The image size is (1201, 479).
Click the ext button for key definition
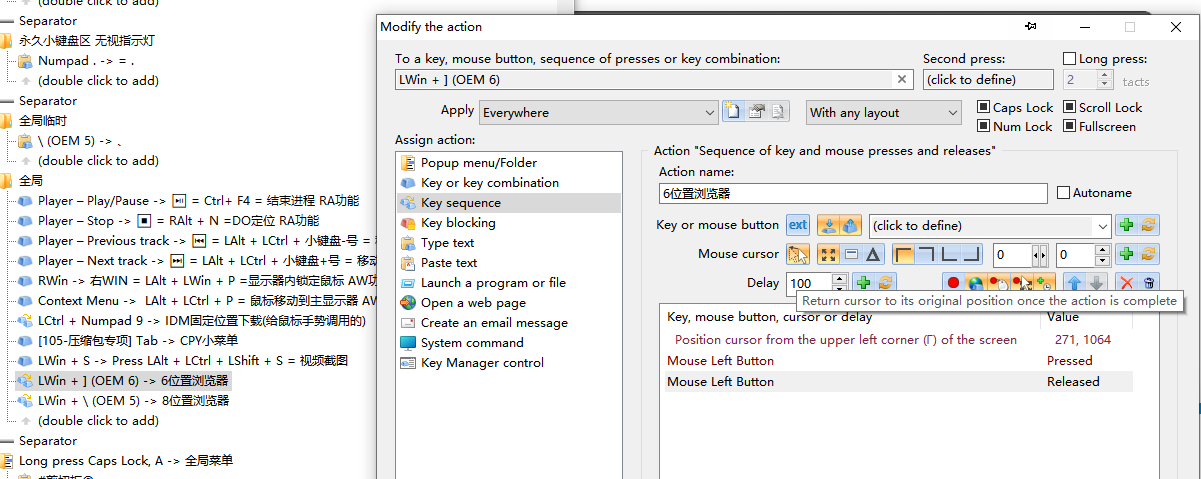(x=798, y=225)
